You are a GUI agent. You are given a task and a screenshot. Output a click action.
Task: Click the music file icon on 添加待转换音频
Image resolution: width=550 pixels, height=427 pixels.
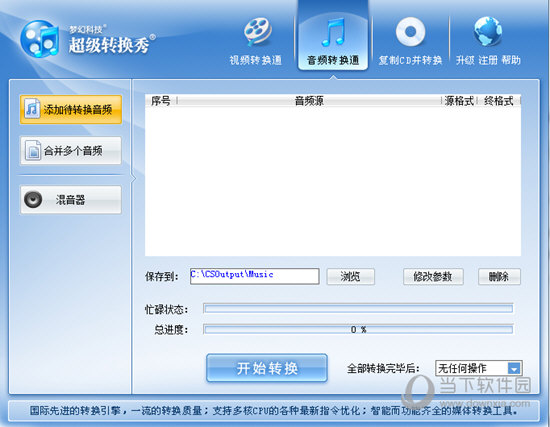[x=32, y=108]
